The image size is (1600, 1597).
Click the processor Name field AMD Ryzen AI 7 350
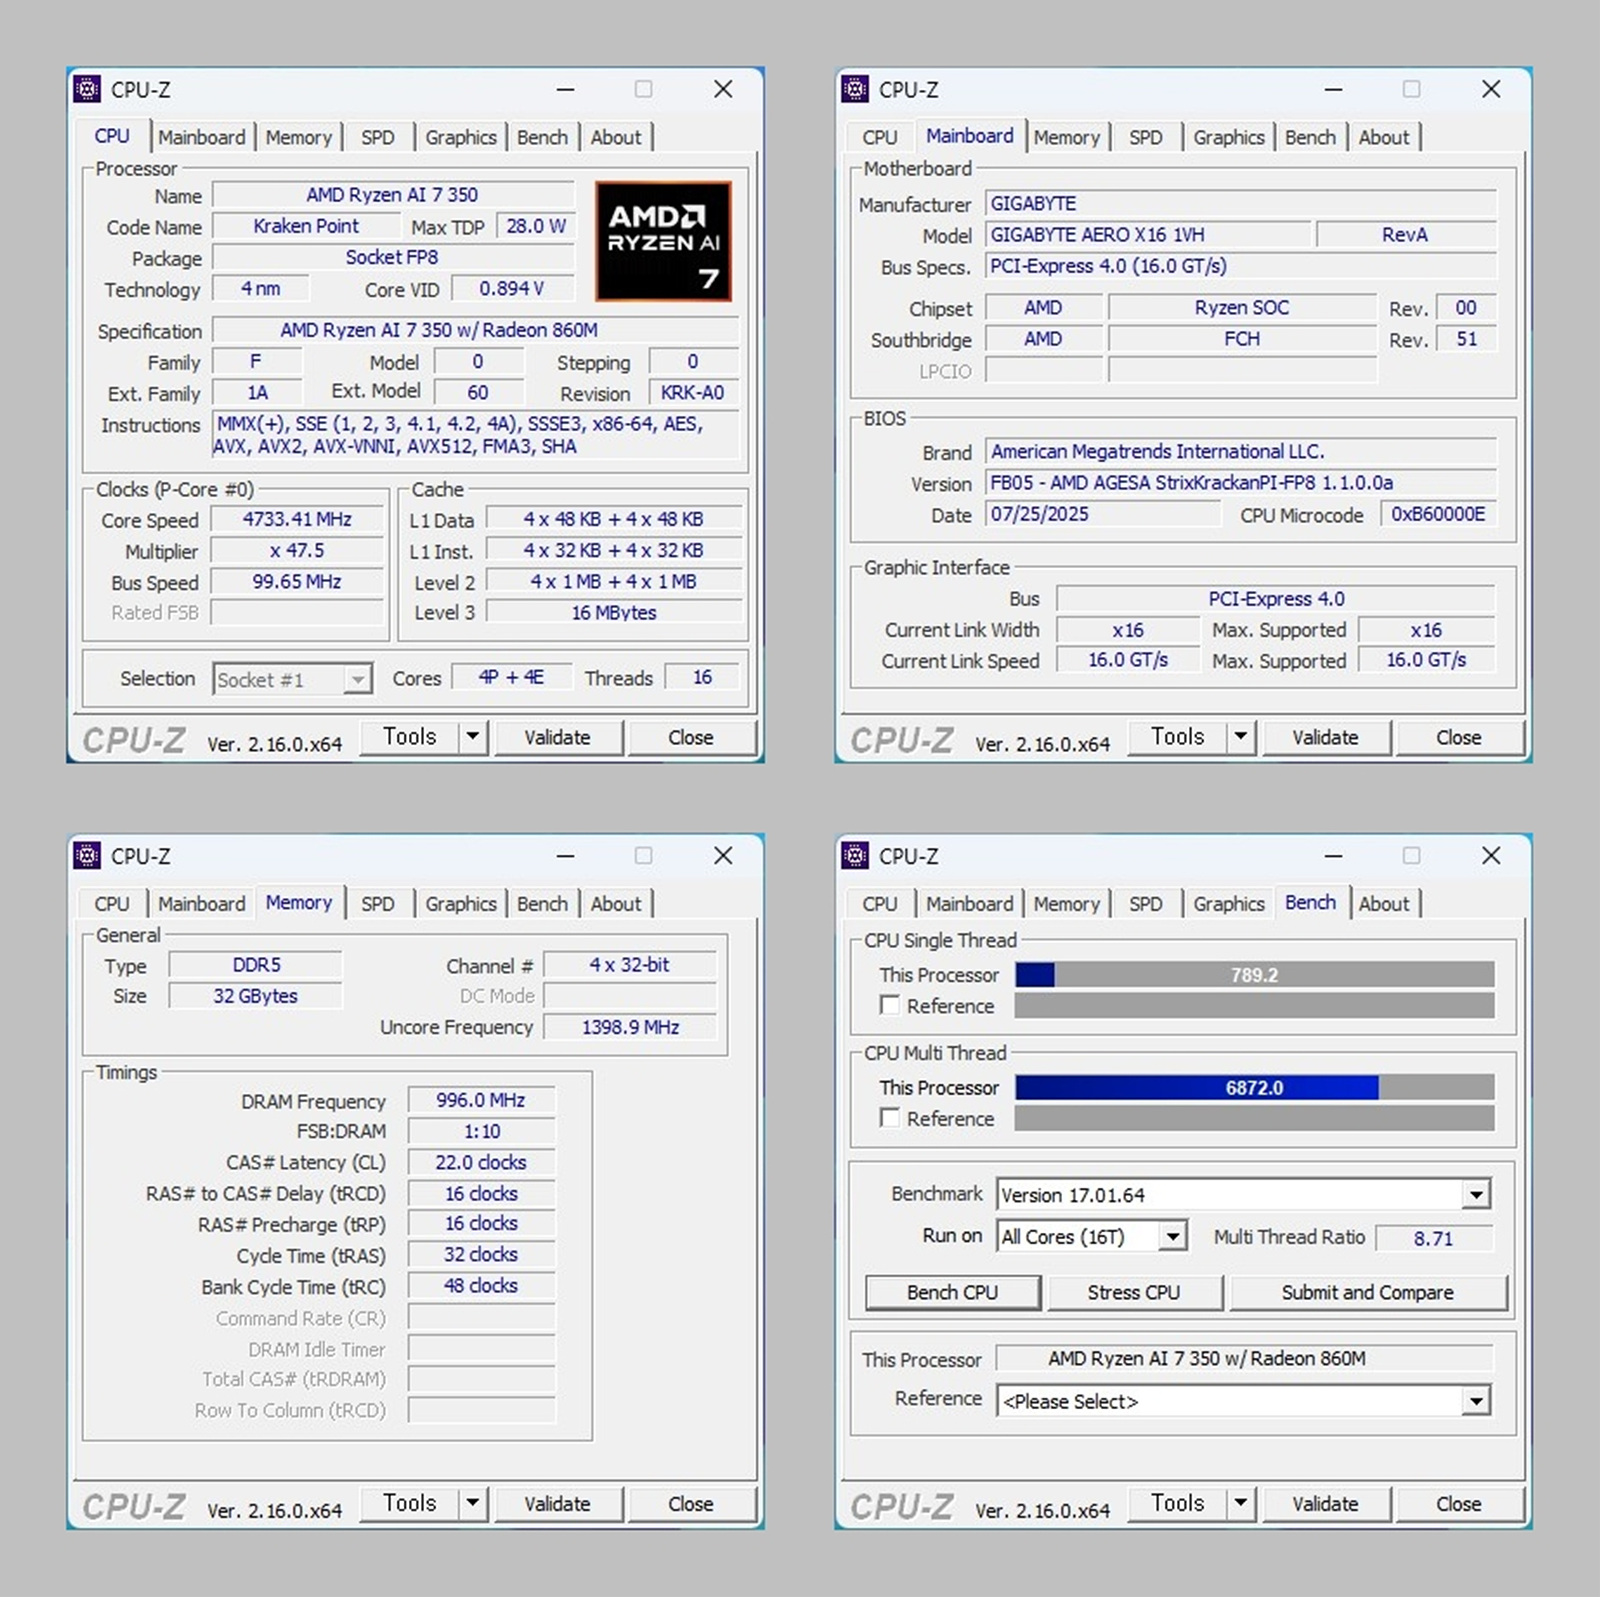coord(393,195)
